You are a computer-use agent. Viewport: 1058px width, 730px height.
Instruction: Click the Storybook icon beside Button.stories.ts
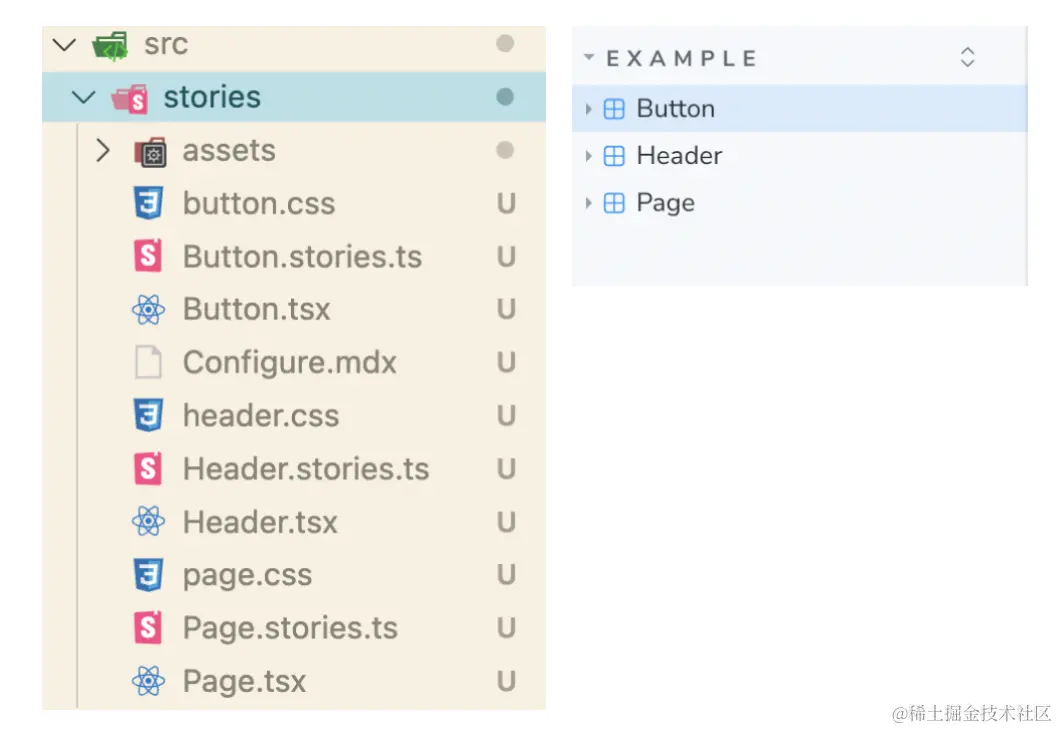click(x=148, y=257)
